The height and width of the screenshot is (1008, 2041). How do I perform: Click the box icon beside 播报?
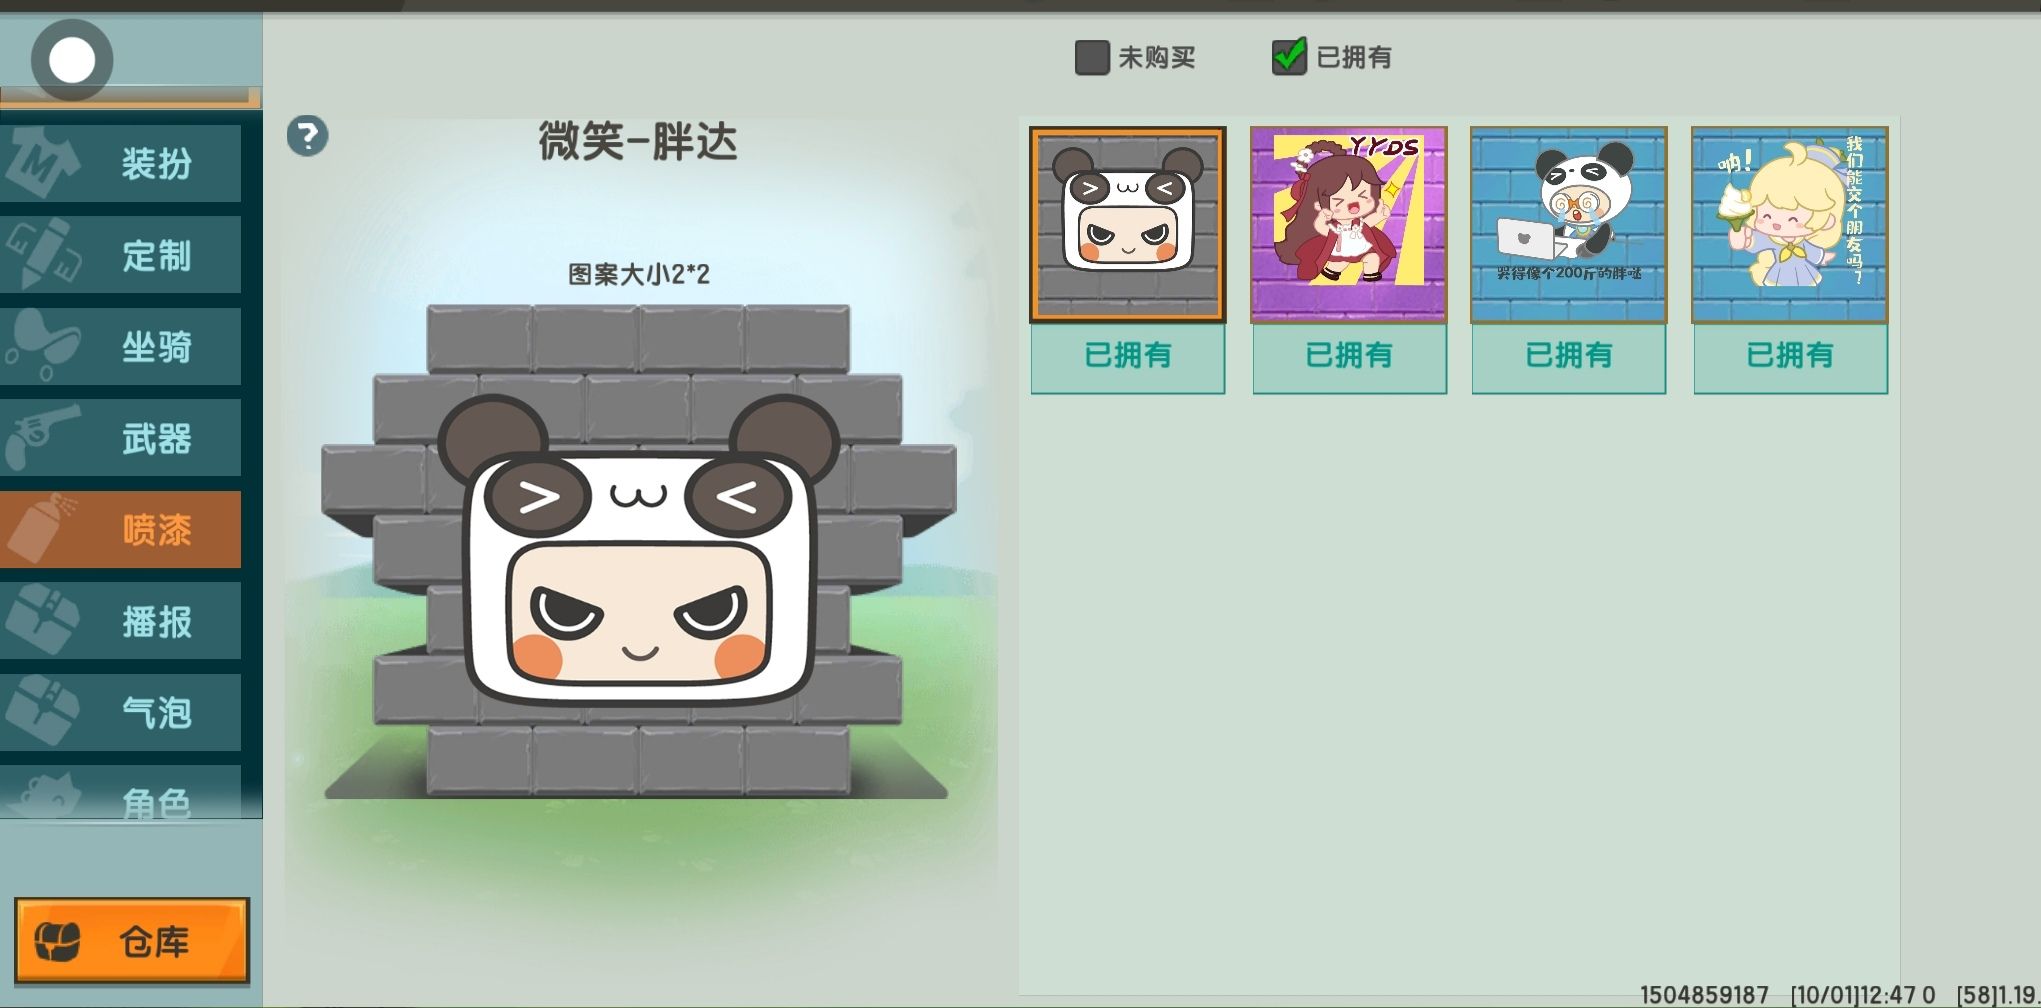click(x=42, y=621)
